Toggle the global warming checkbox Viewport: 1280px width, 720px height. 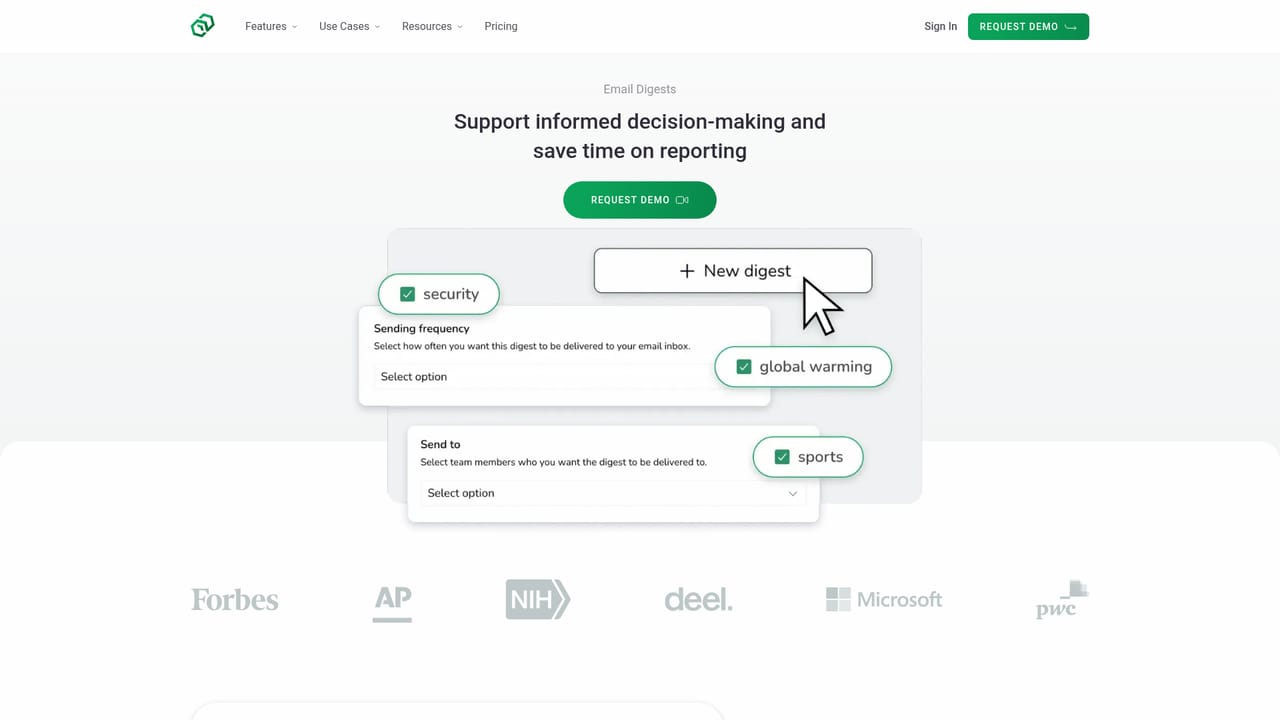(744, 367)
